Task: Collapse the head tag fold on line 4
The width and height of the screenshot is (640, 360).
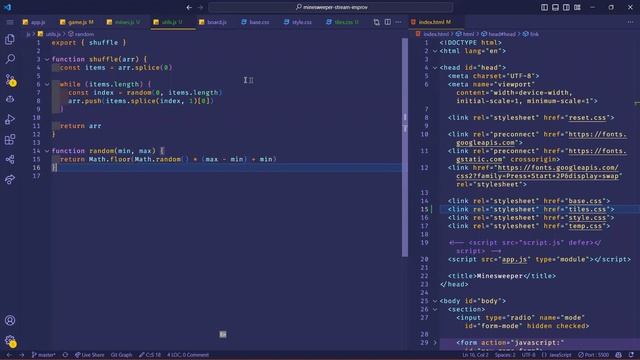Action: pyautogui.click(x=435, y=68)
